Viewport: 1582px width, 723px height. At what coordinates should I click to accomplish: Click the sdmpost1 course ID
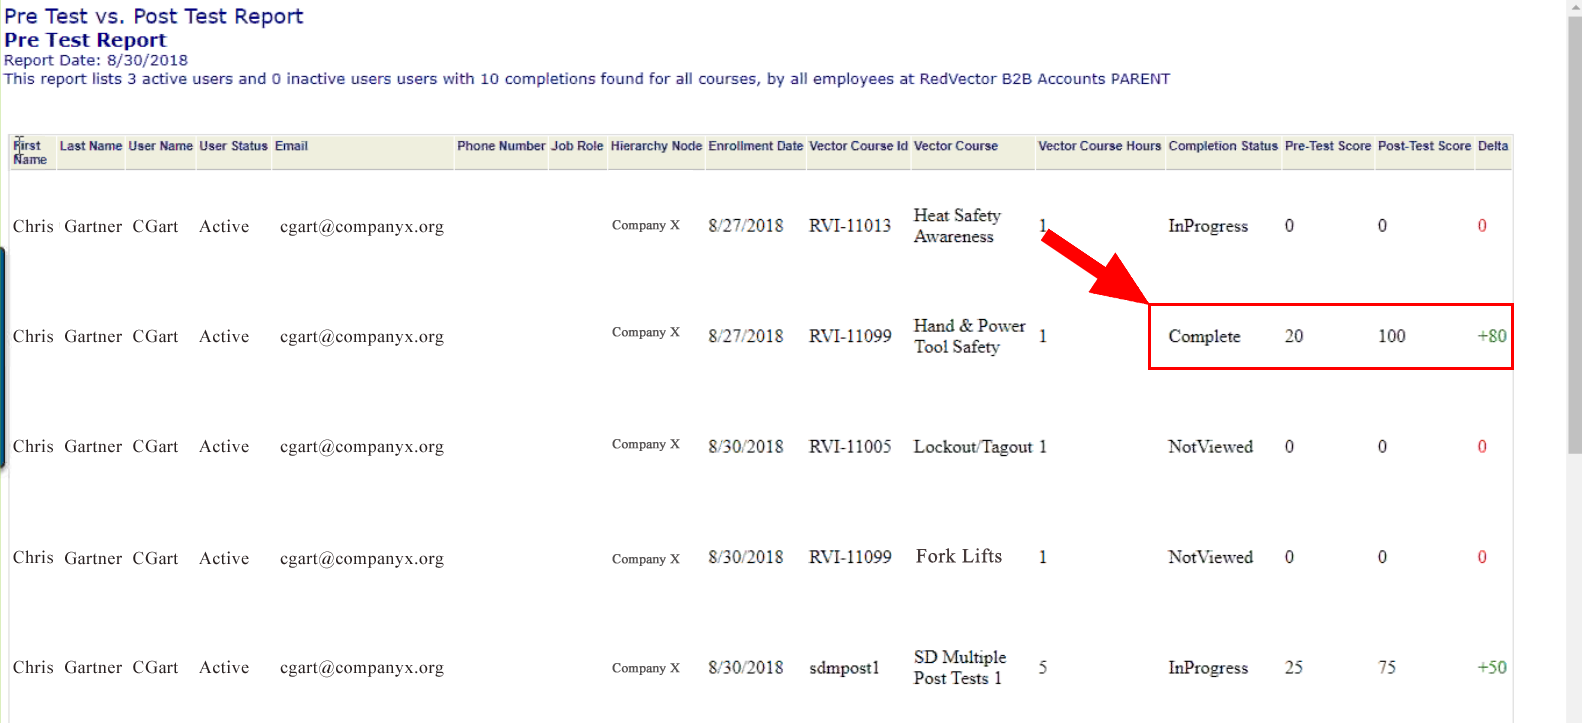[844, 668]
